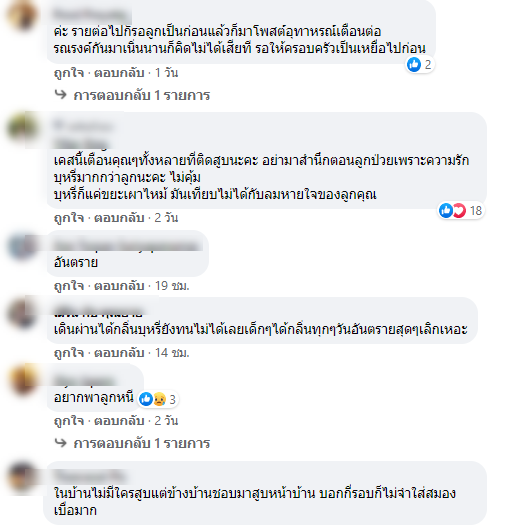Like the comment posted 1 วัน ago
This screenshot has height=525, width=523.
click(x=69, y=73)
